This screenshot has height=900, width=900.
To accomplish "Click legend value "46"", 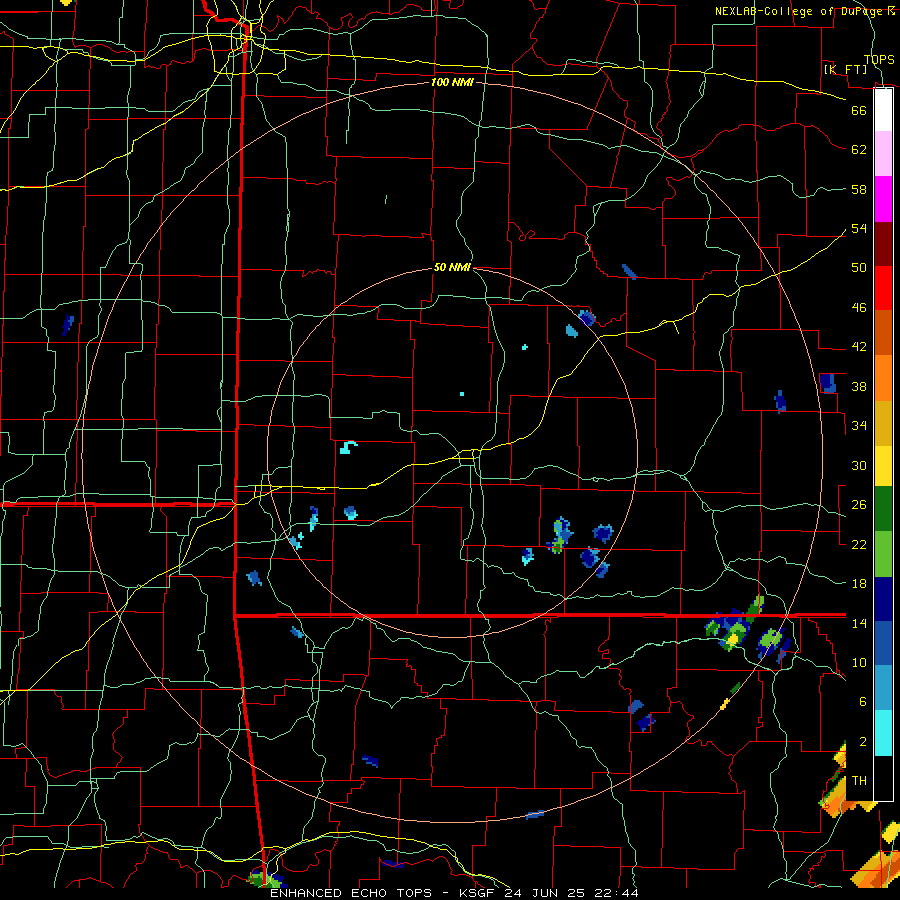I will pyautogui.click(x=859, y=308).
